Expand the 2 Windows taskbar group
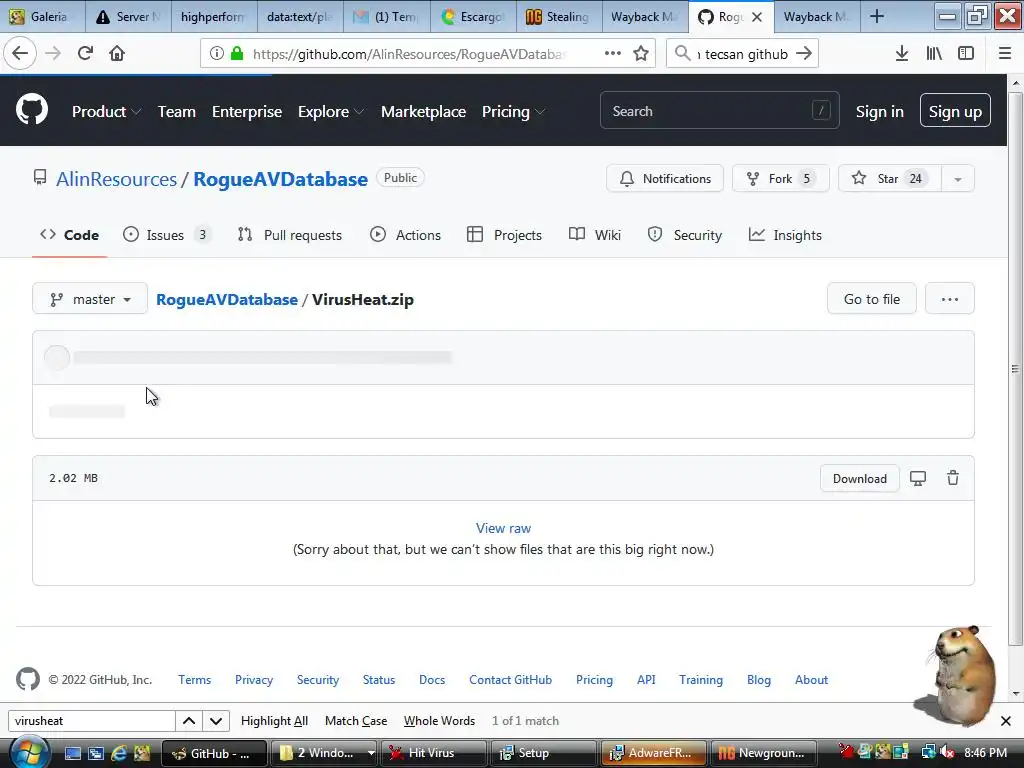The width and height of the screenshot is (1024, 768). [x=324, y=753]
